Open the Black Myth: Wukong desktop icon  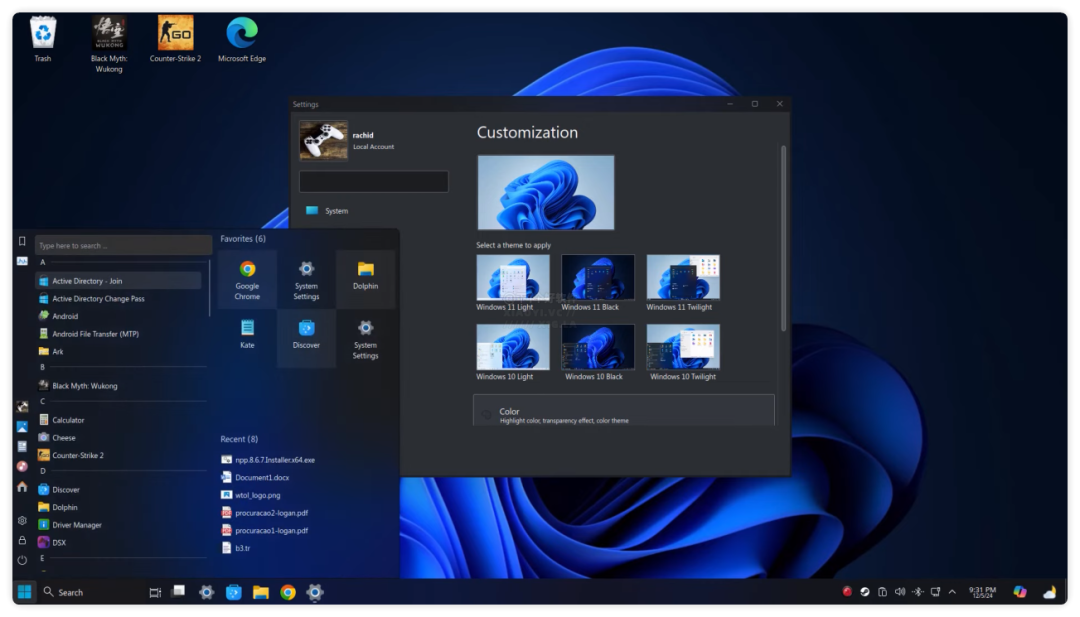click(x=109, y=39)
